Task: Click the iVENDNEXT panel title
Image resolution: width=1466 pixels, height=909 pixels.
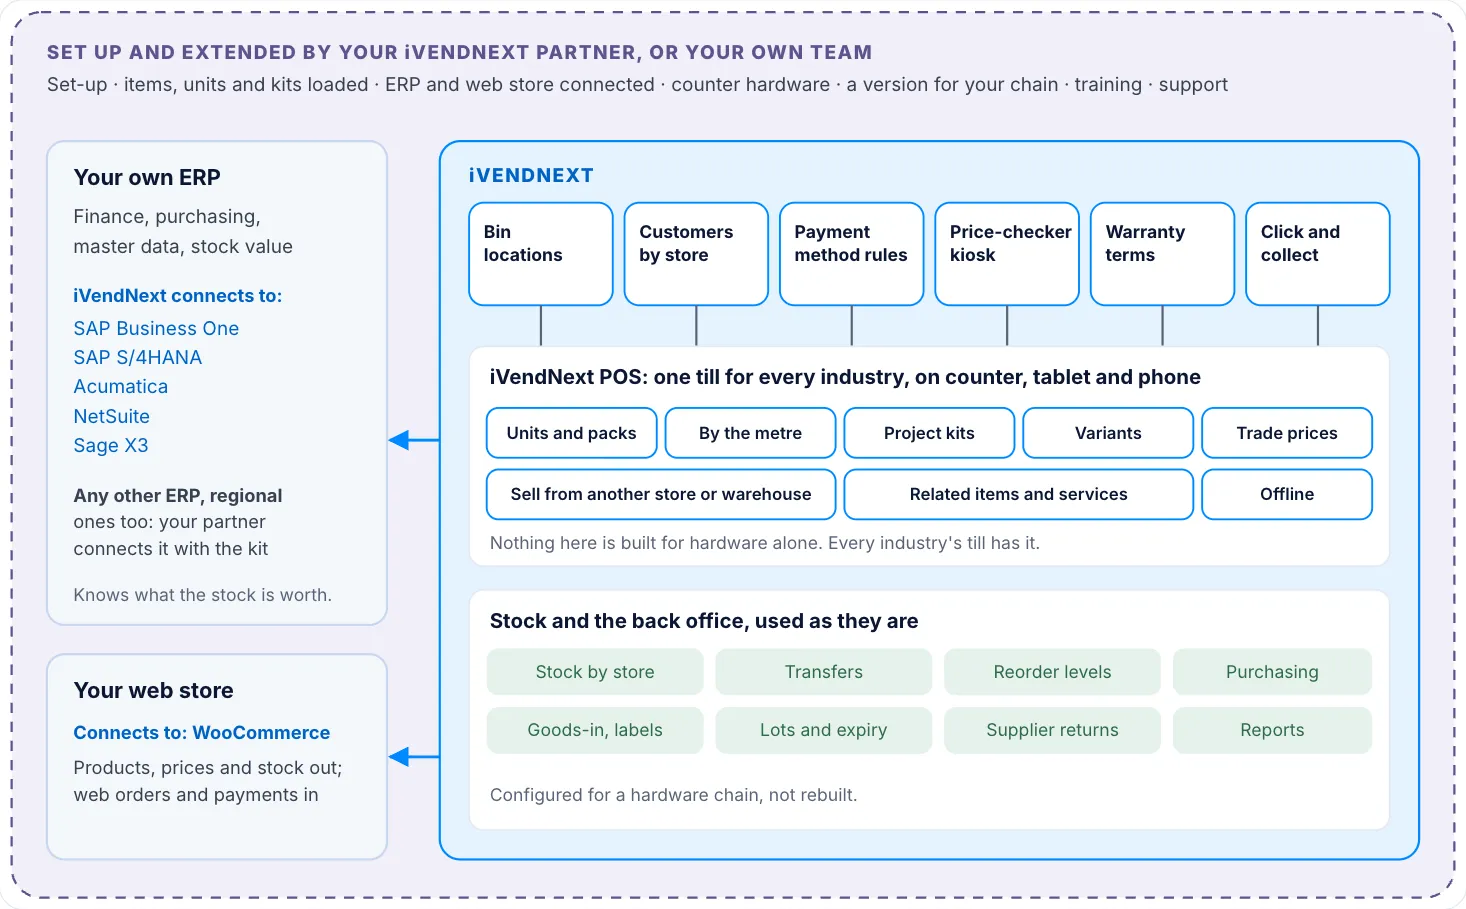Action: pos(531,175)
